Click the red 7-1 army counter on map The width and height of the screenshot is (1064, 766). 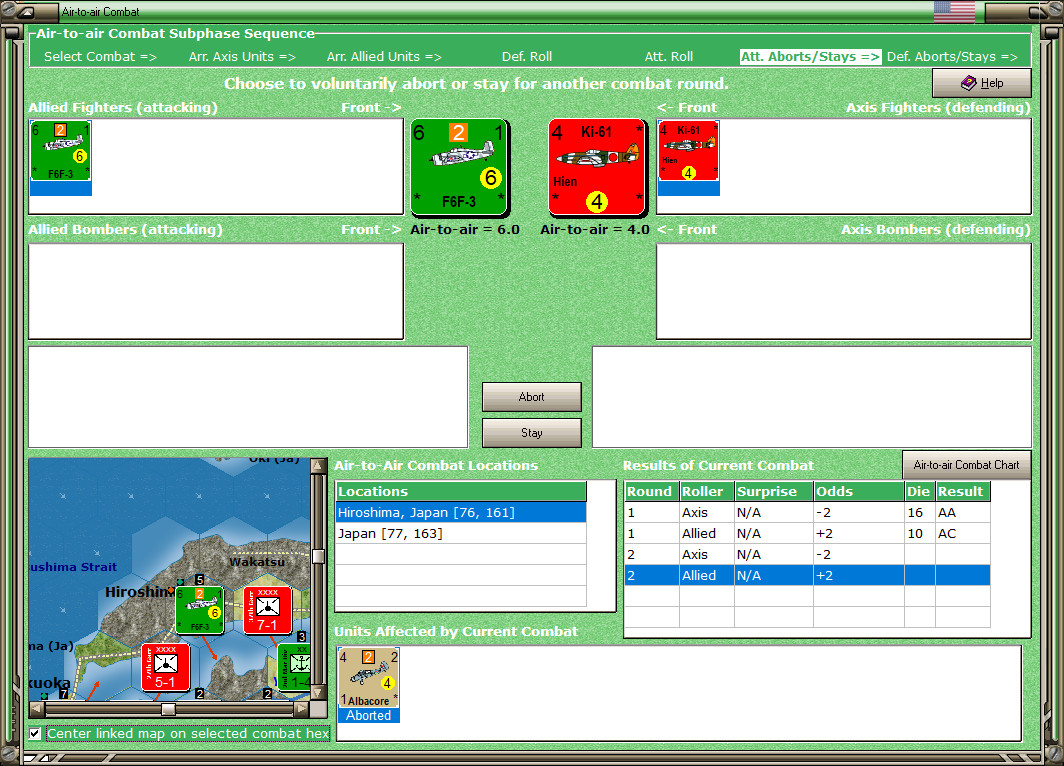tap(267, 610)
